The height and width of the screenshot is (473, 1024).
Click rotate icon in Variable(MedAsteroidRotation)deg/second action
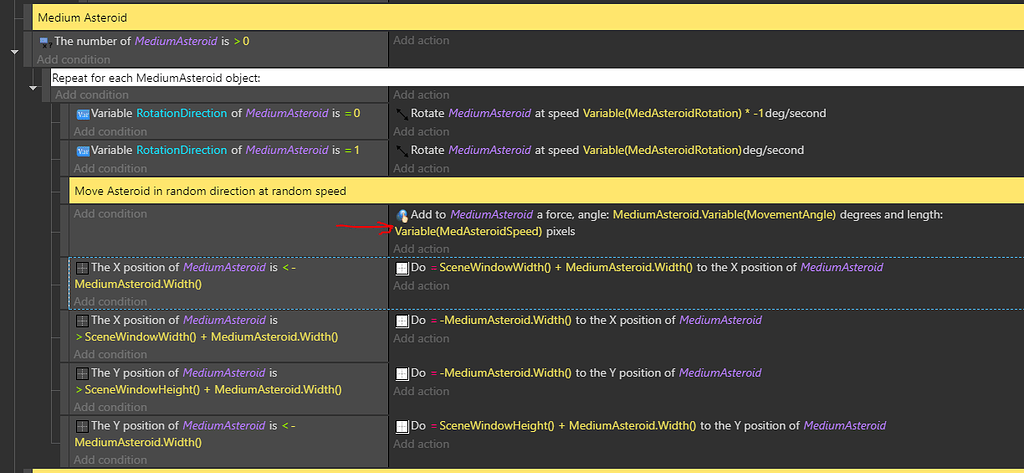pyautogui.click(x=402, y=150)
